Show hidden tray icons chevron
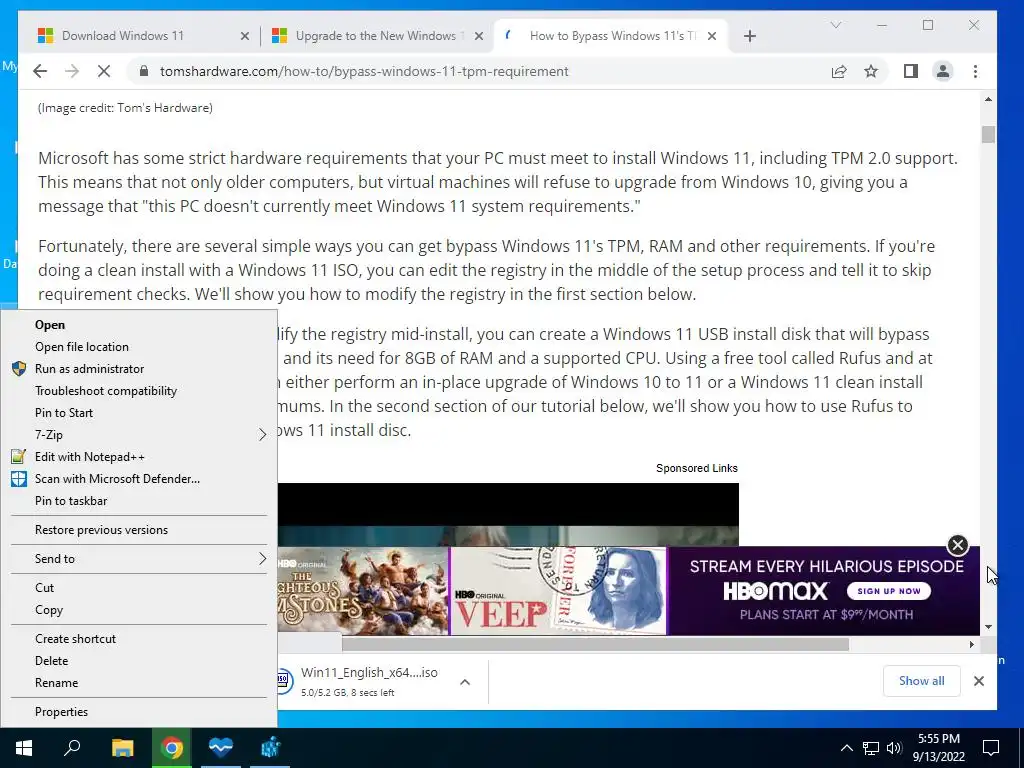Viewport: 1024px width, 768px height. coord(846,748)
